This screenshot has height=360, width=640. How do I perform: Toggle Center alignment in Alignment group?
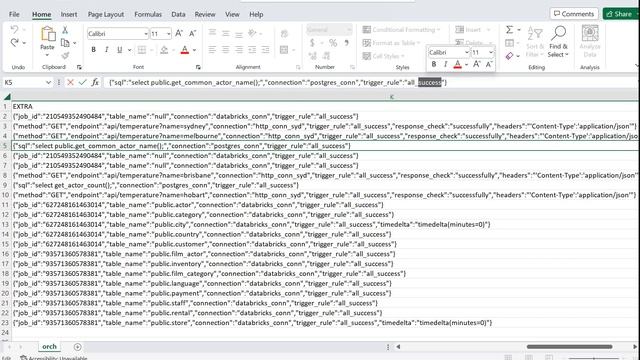point(225,50)
